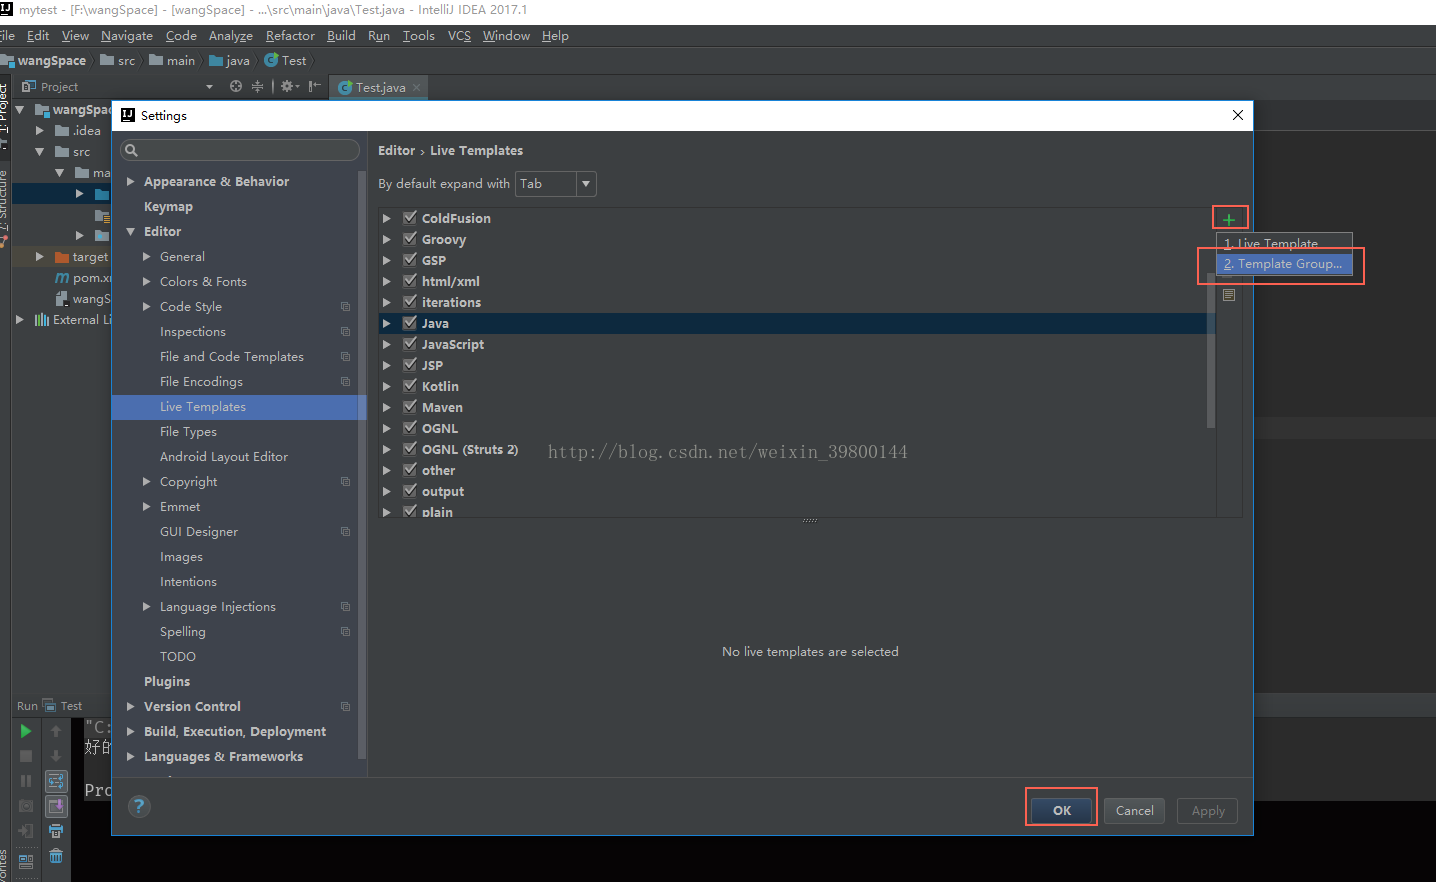Click the scroll-from-source target icon
The height and width of the screenshot is (882, 1436).
pyautogui.click(x=236, y=87)
